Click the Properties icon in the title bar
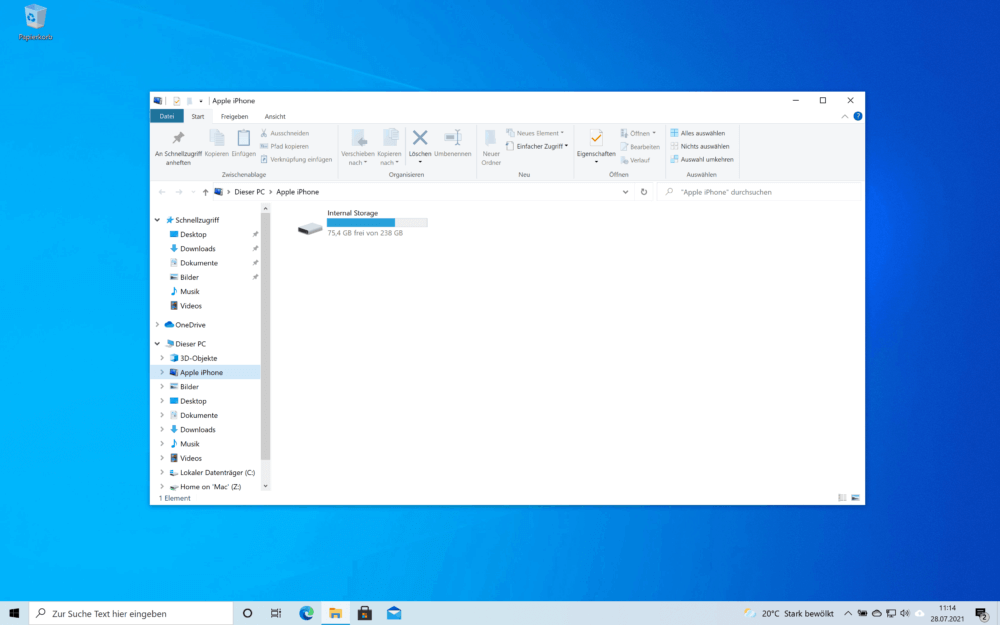Image resolution: width=1000 pixels, height=625 pixels. pos(177,101)
